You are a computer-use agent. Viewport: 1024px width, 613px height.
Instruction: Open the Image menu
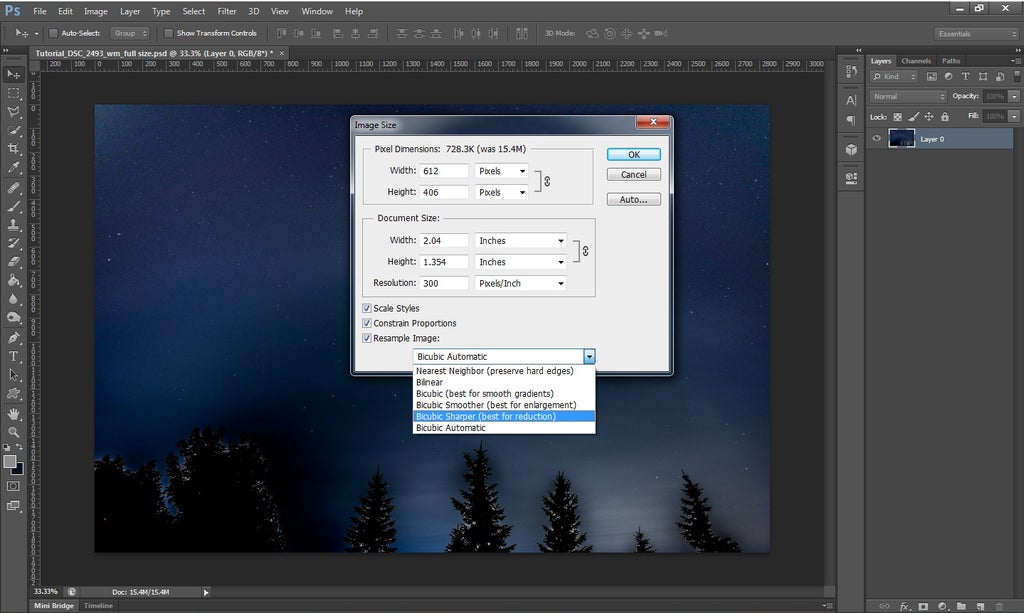(95, 11)
